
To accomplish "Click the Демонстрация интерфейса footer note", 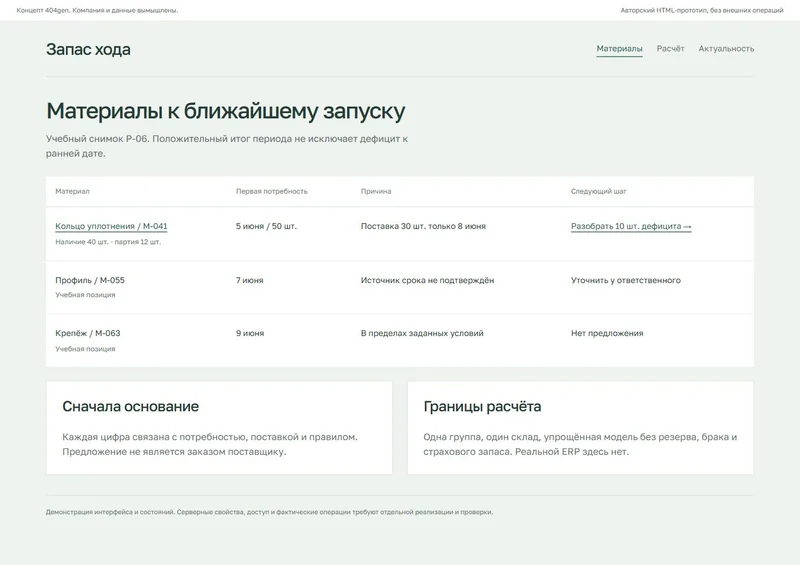I will (x=269, y=512).
